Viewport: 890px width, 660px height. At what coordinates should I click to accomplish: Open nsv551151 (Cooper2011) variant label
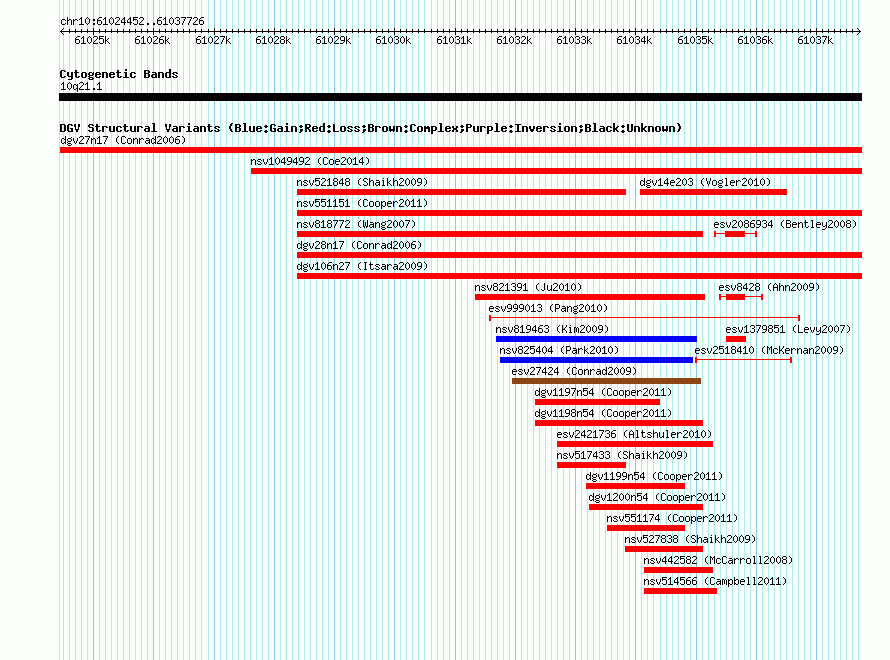[362, 203]
